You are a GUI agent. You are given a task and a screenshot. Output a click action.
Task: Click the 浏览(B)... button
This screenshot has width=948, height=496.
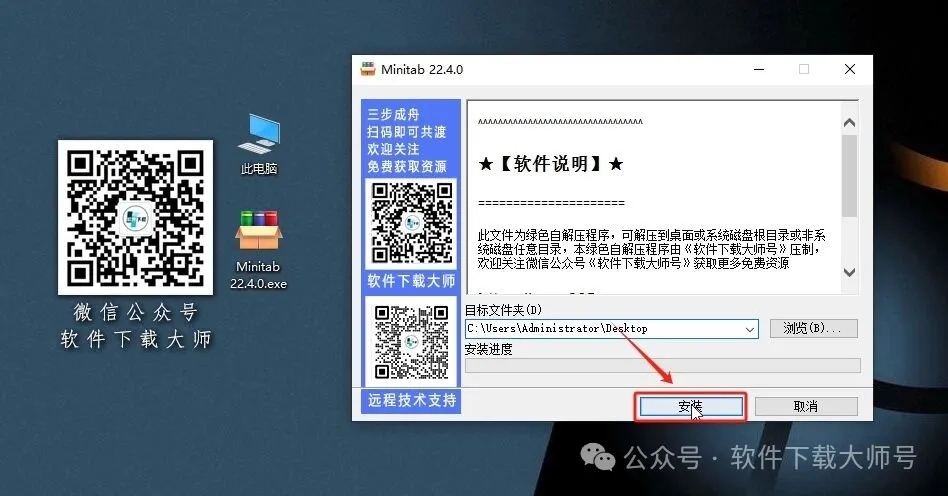click(x=813, y=328)
